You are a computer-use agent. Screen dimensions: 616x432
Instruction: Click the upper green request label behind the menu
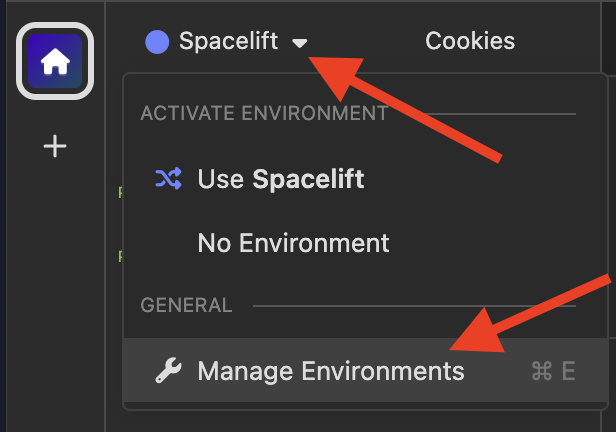[x=120, y=192]
